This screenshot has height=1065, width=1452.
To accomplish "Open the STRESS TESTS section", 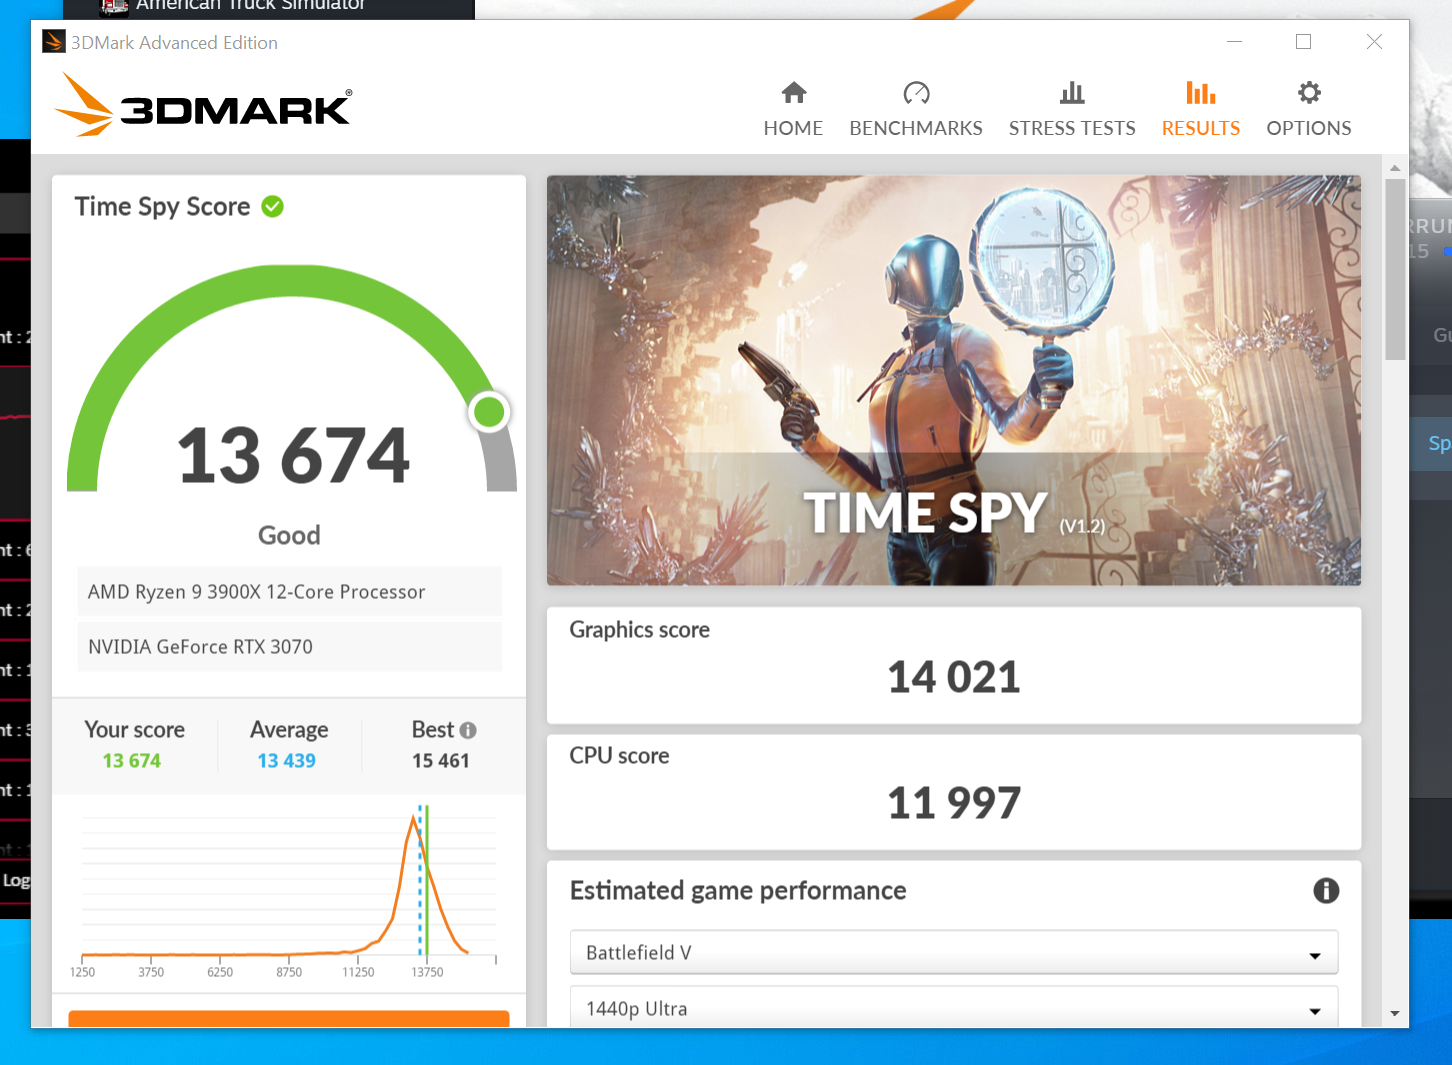I will click(x=1072, y=109).
